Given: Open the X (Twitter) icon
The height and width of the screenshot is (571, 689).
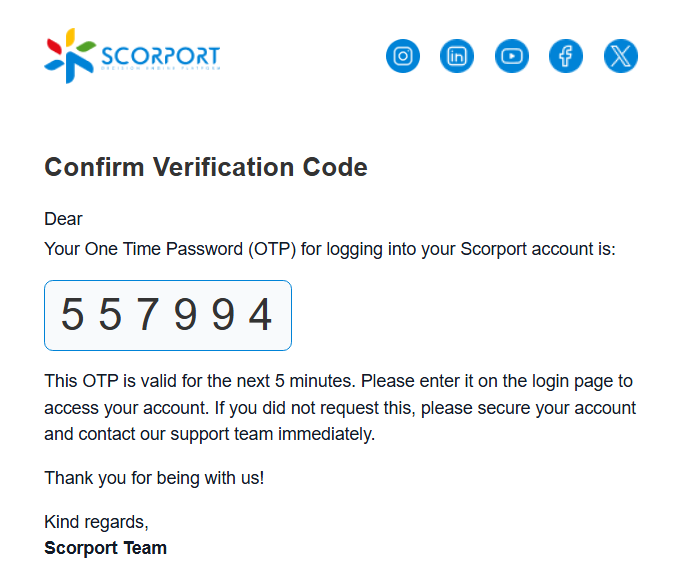Looking at the screenshot, I should 621,56.
